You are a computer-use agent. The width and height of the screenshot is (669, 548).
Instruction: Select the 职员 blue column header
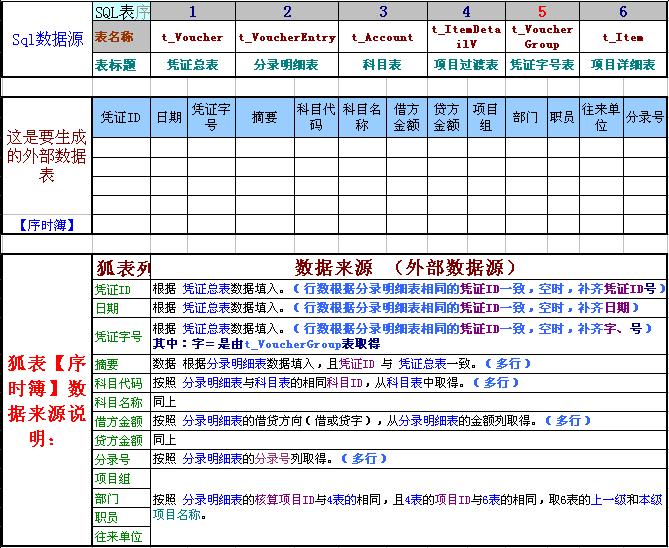point(563,117)
